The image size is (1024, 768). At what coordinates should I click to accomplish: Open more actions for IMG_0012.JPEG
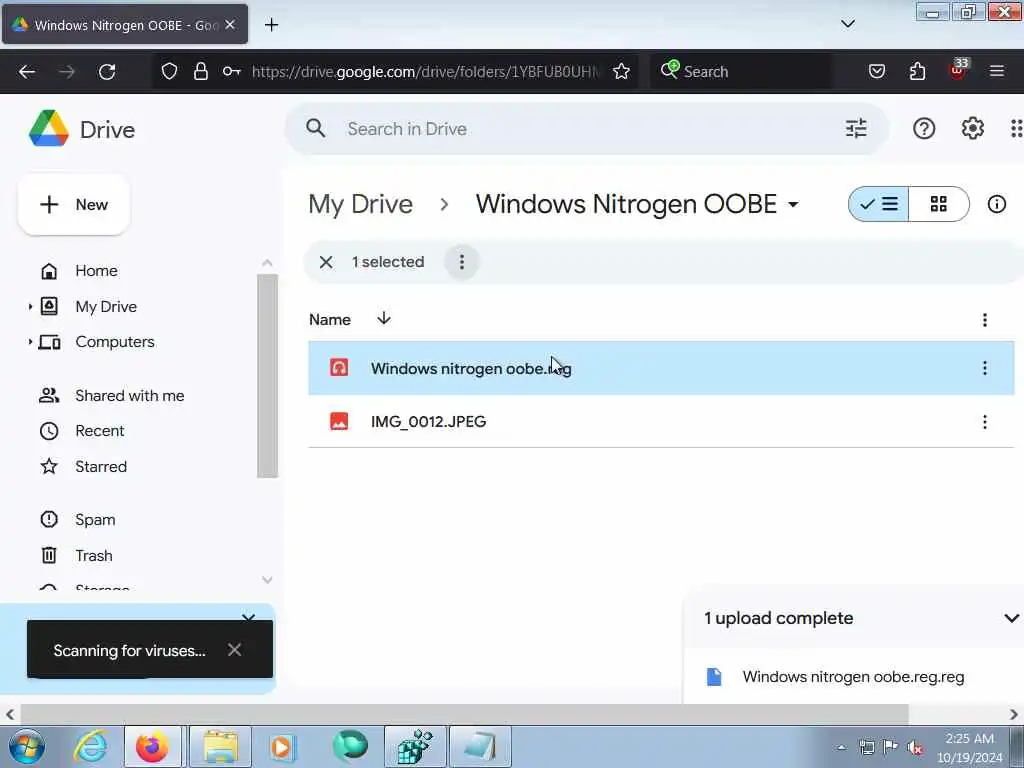985,422
